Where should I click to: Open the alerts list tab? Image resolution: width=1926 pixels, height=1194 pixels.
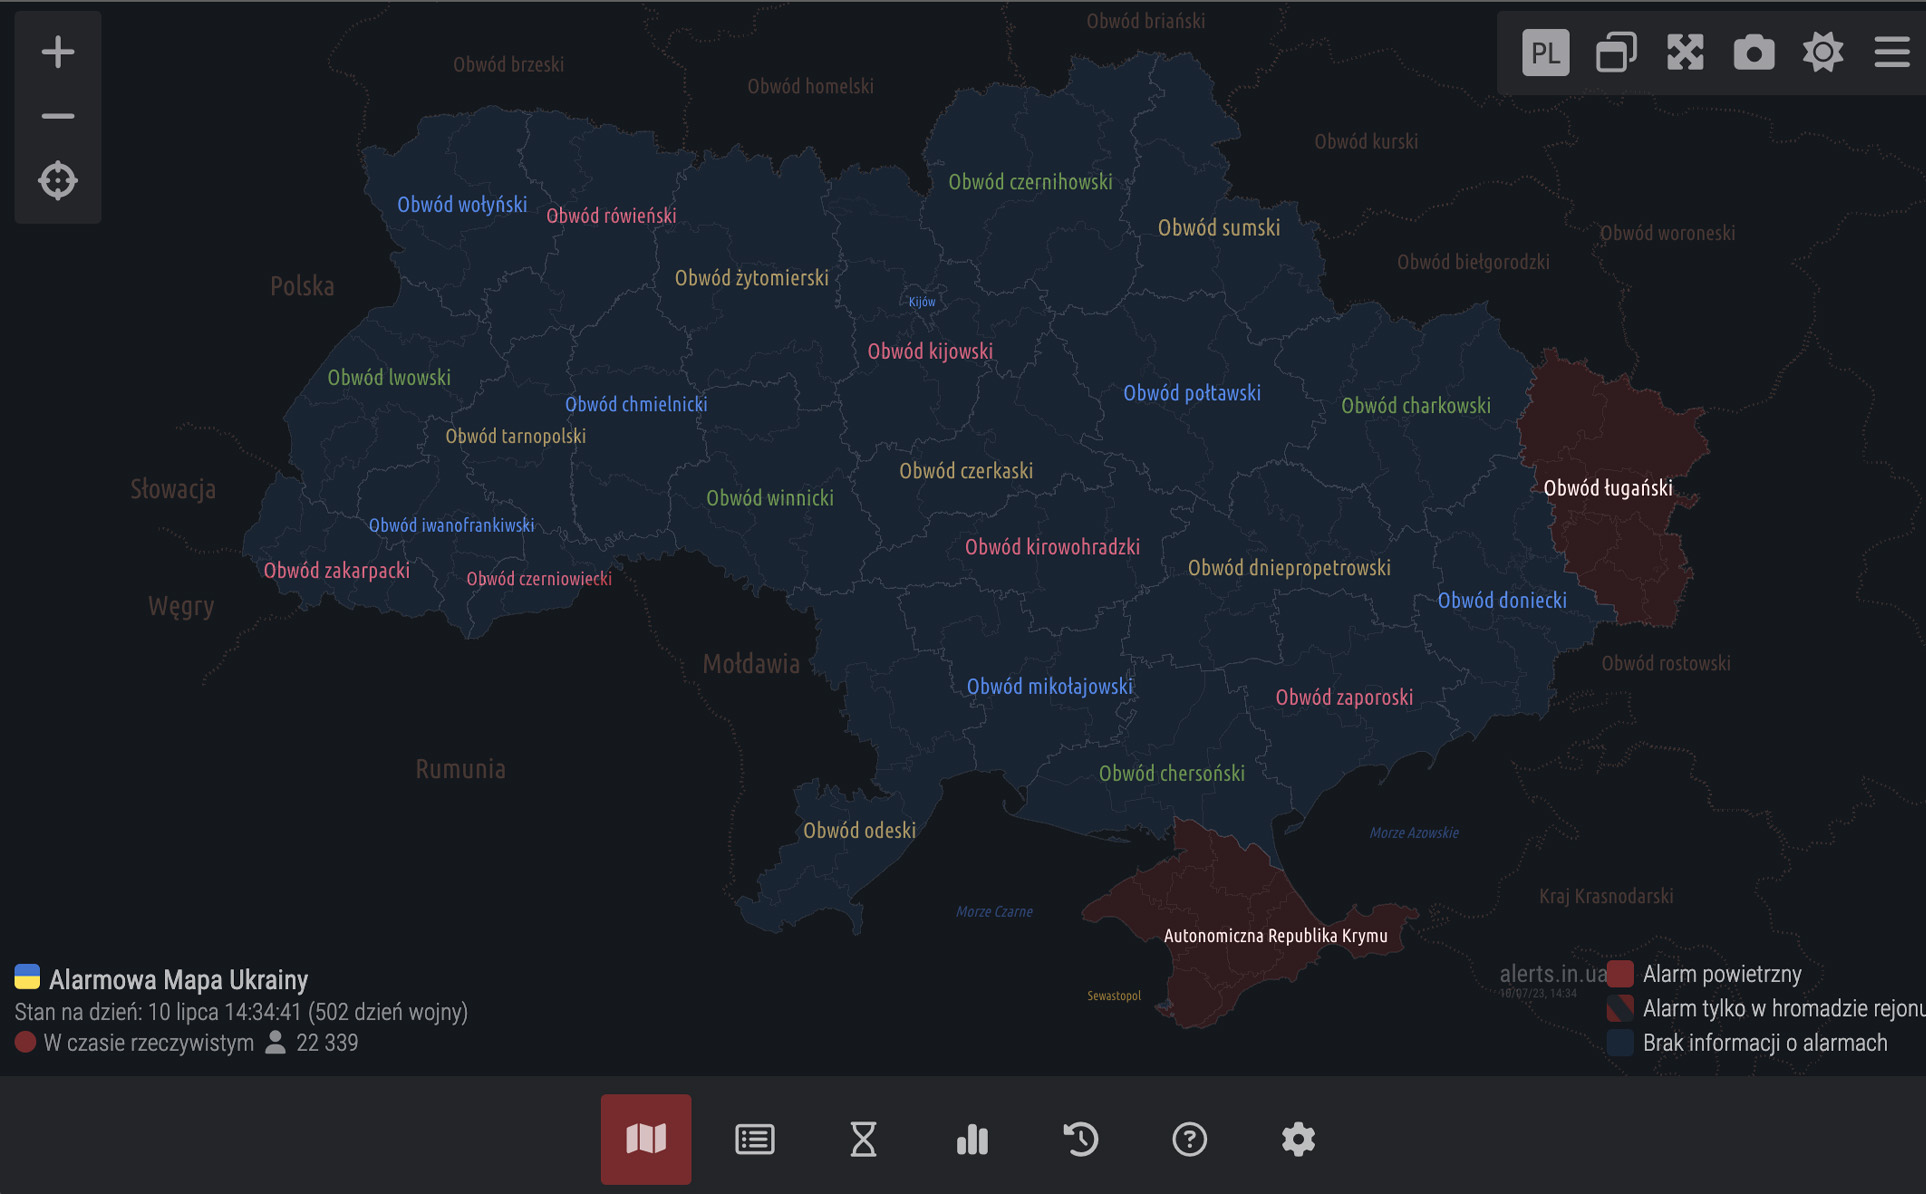pyautogui.click(x=755, y=1139)
